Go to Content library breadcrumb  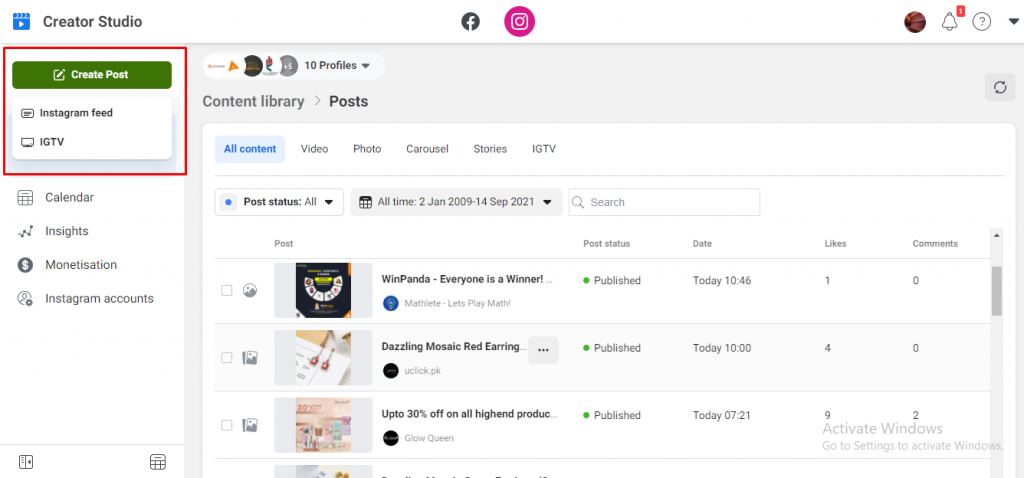click(253, 101)
